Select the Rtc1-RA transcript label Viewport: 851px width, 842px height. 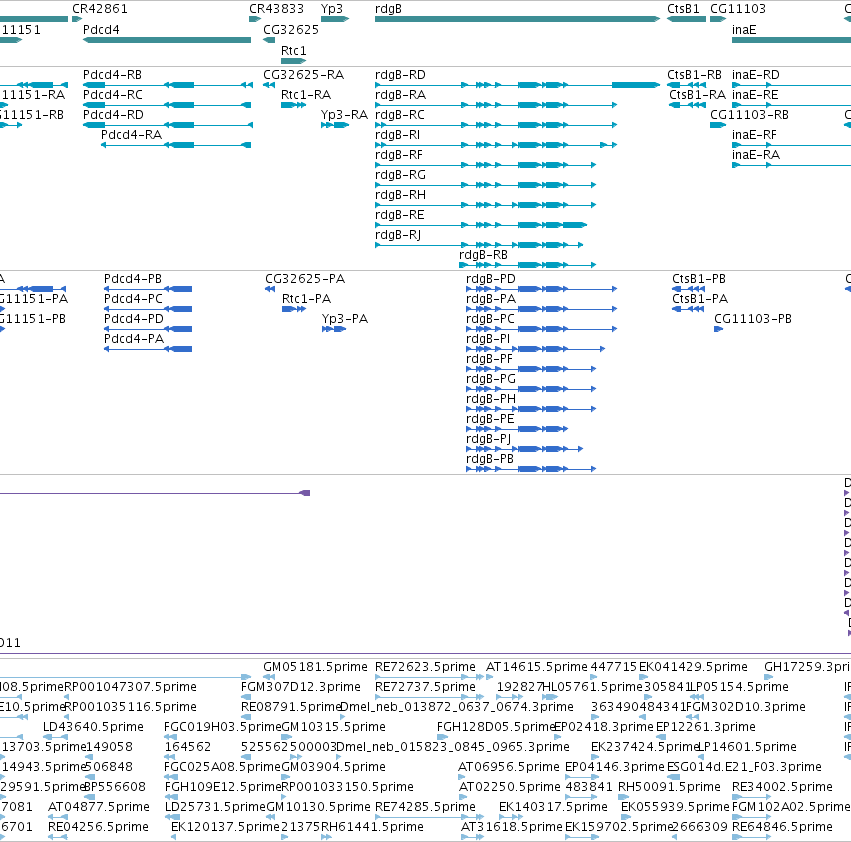[306, 94]
